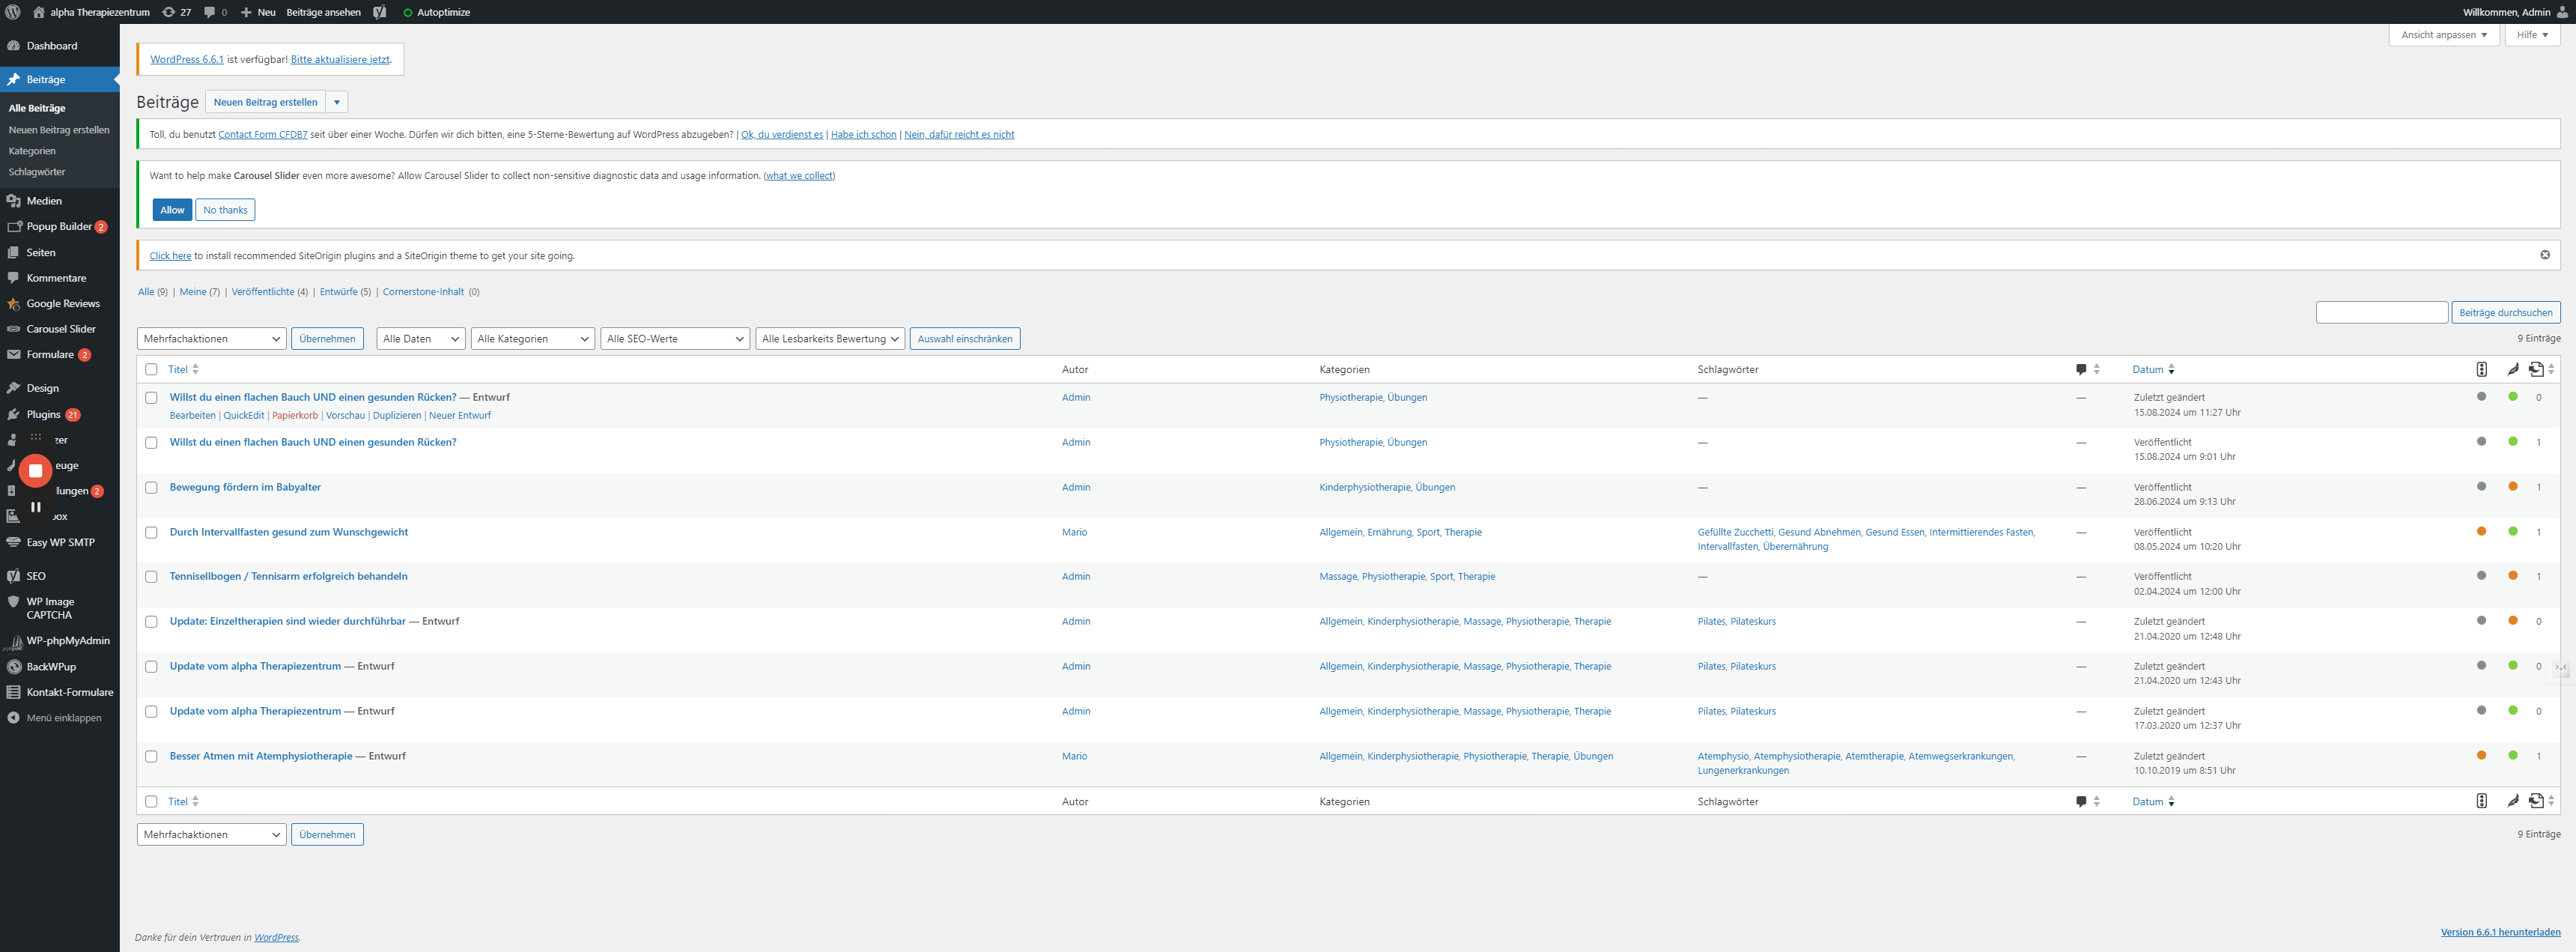
Task: Open Easy WP SMTP in the sidebar
Action: [60, 543]
